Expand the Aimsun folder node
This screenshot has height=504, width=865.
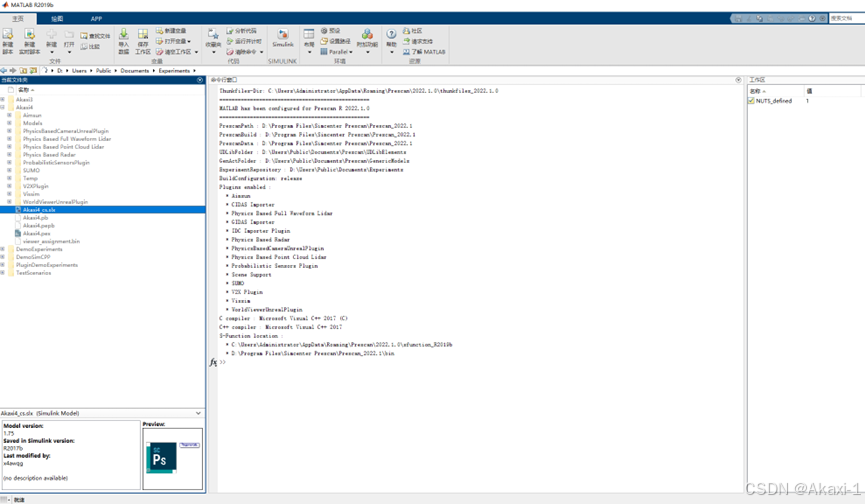click(x=9, y=115)
